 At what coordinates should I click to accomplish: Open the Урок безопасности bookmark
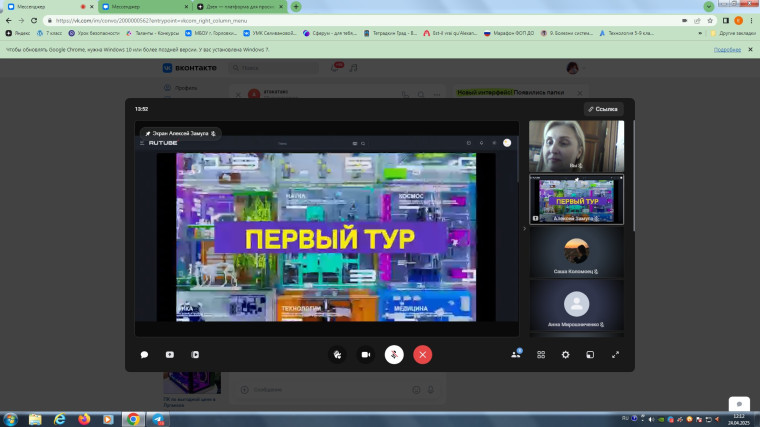(x=94, y=33)
